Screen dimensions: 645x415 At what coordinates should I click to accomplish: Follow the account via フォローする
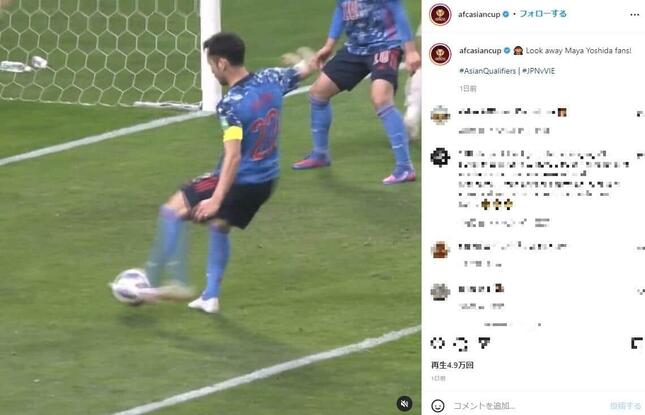click(x=543, y=14)
